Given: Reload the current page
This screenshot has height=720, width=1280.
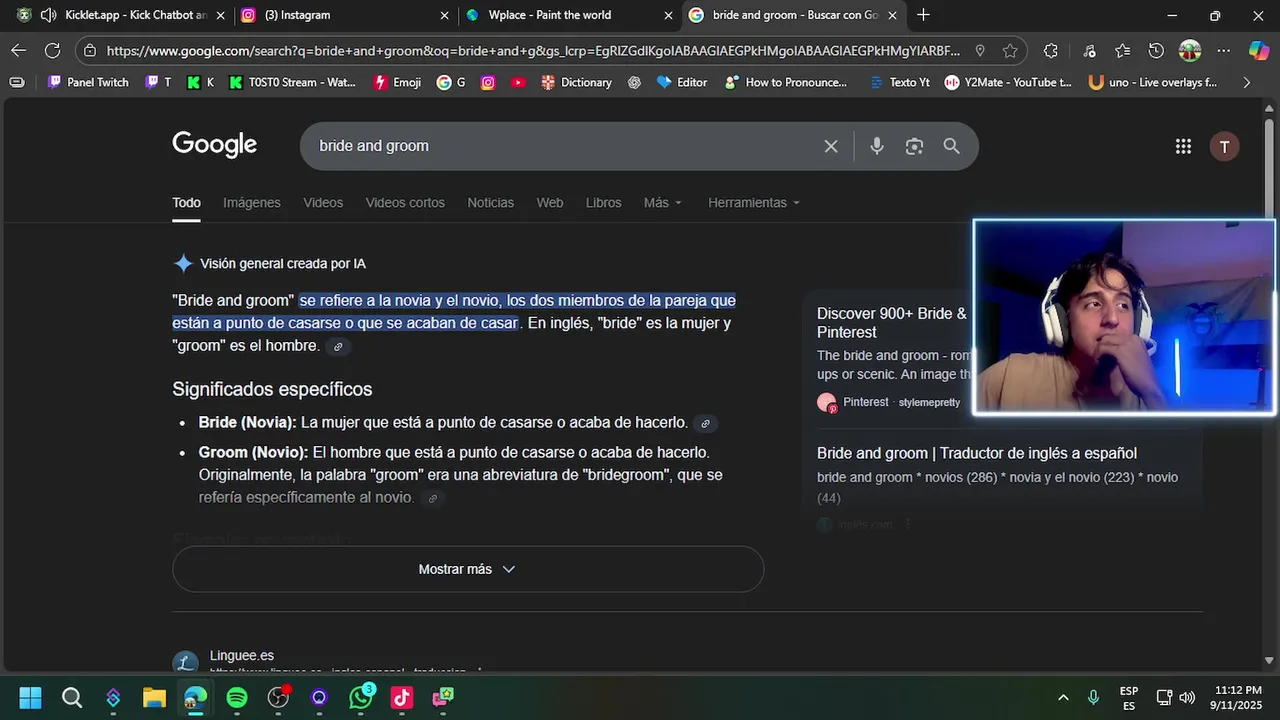Looking at the screenshot, I should pyautogui.click(x=52, y=50).
